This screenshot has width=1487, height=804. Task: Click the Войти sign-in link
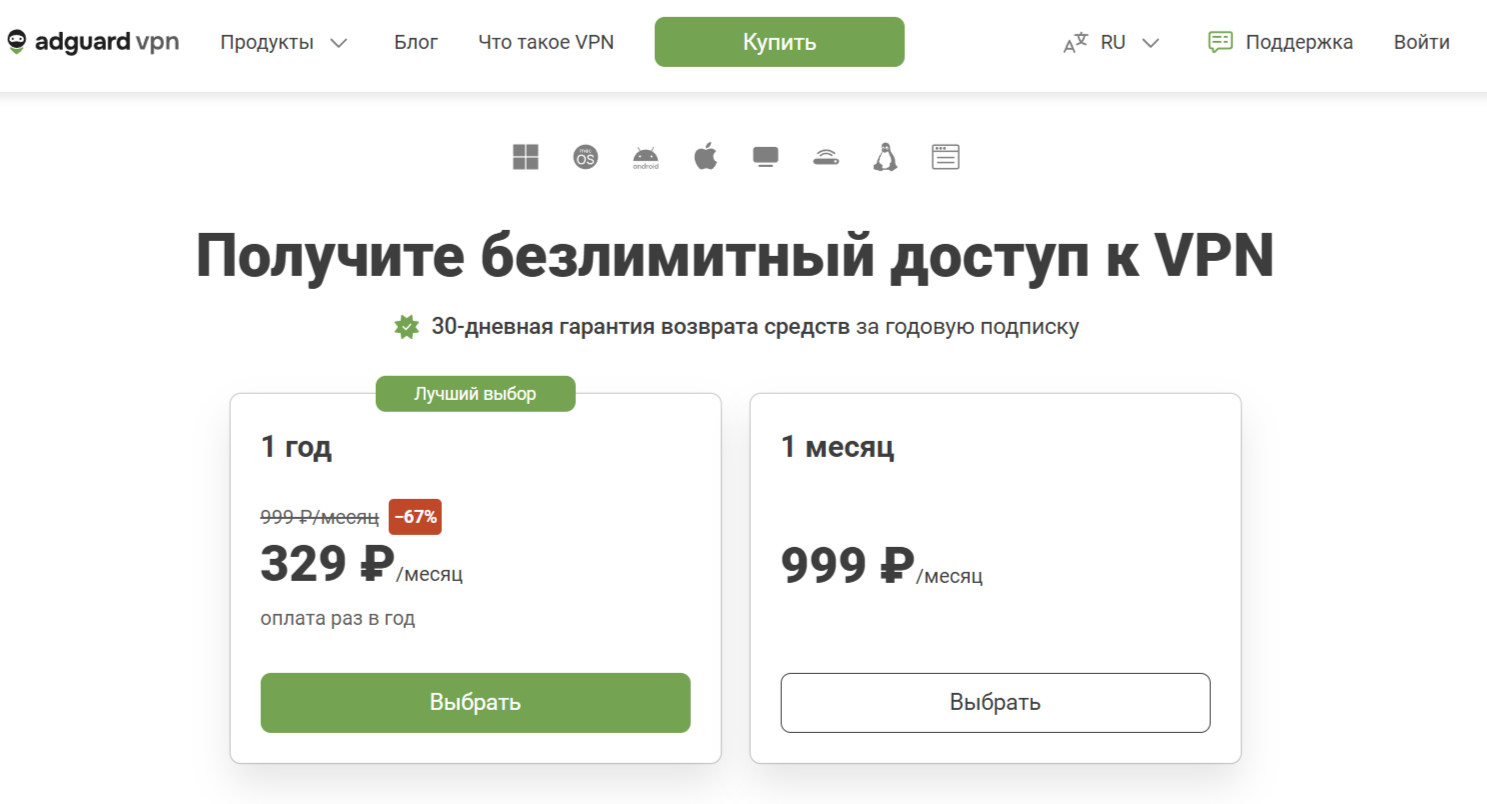point(1422,42)
